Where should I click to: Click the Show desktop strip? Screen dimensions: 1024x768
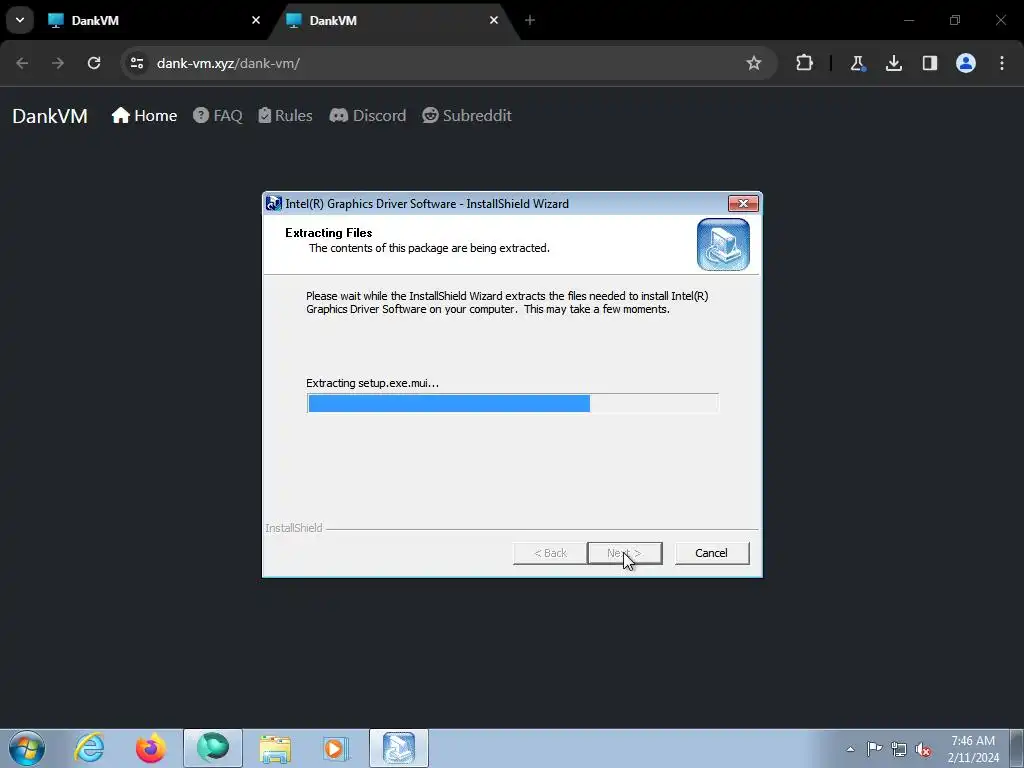(x=1017, y=749)
